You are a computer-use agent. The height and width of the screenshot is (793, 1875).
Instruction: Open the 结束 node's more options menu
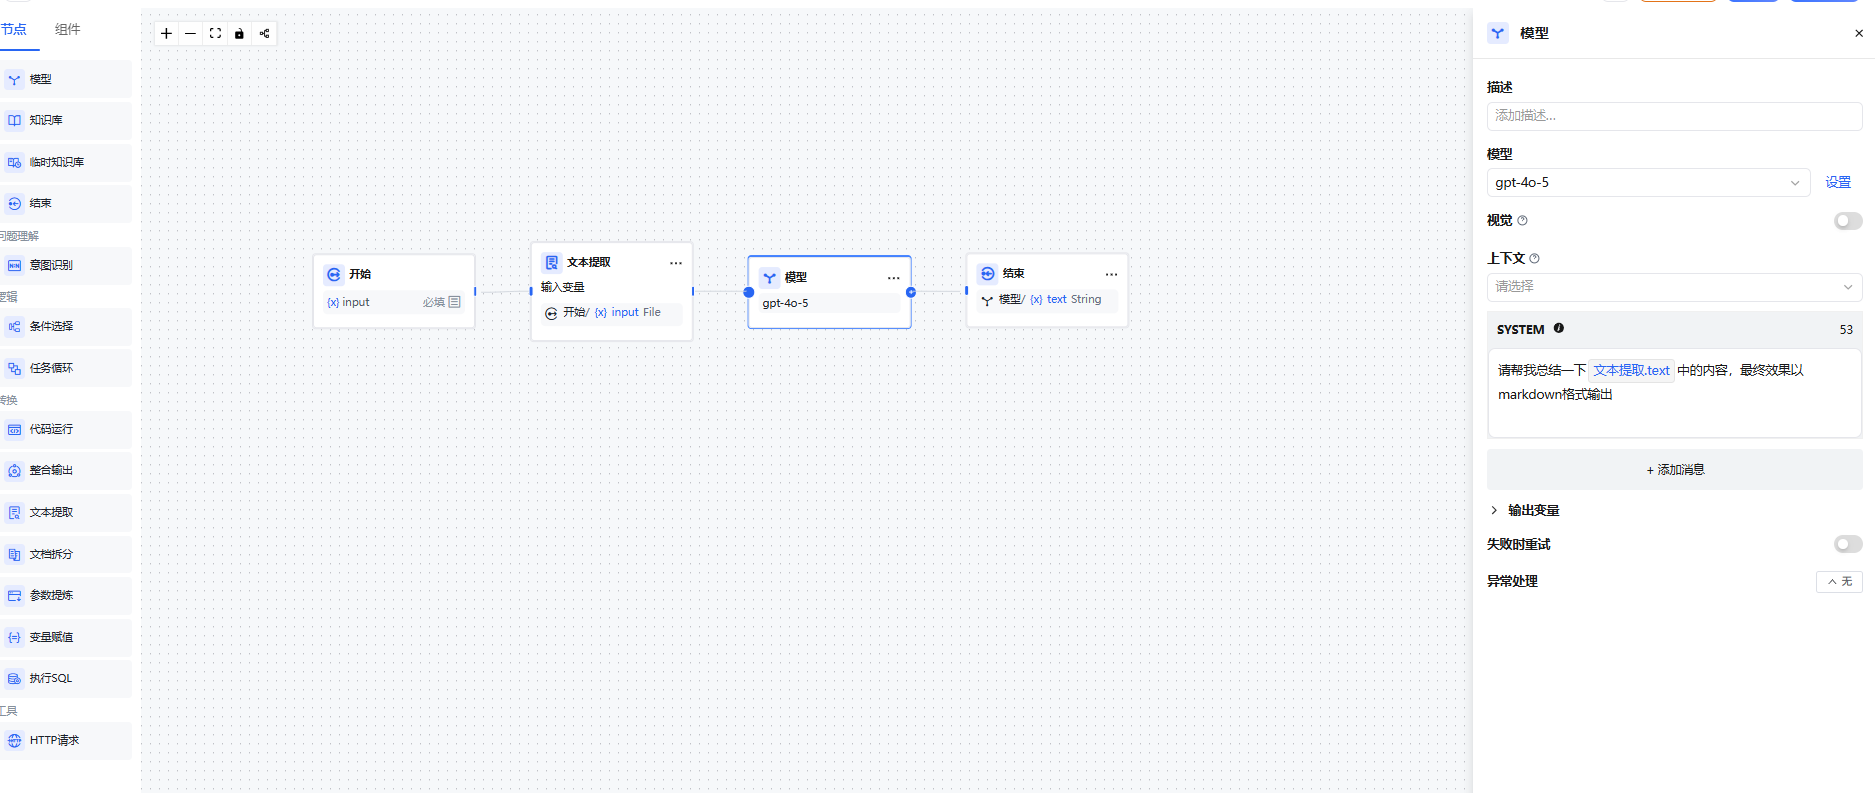(x=1111, y=274)
